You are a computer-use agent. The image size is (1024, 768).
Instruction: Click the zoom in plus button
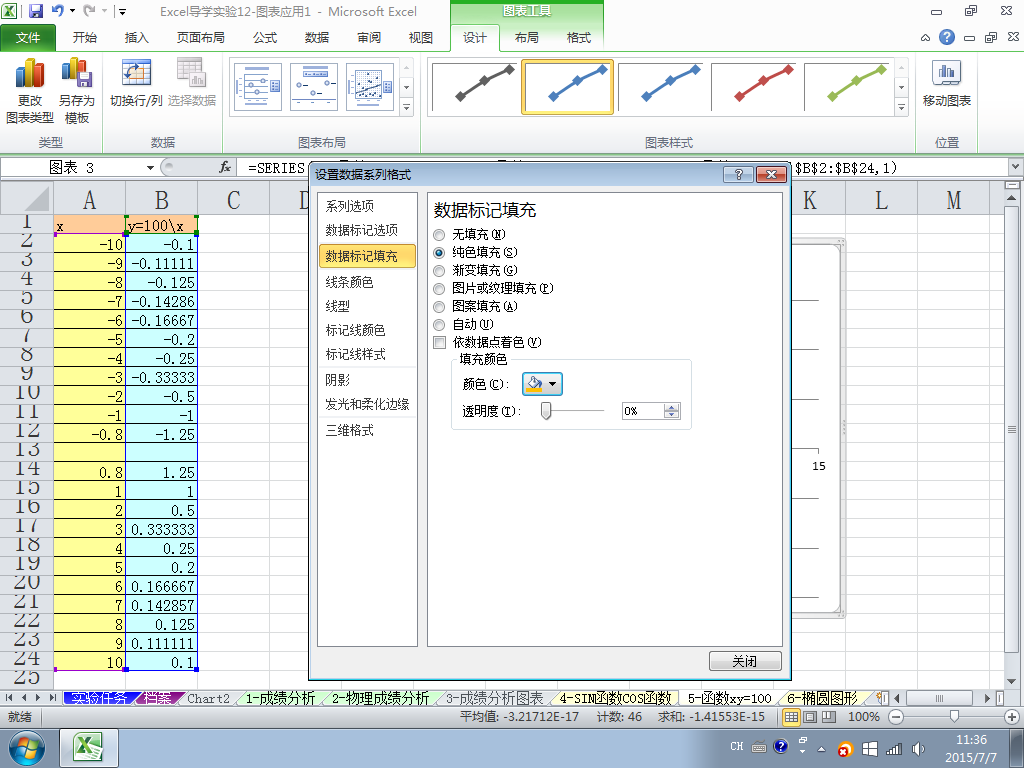pyautogui.click(x=1012, y=717)
